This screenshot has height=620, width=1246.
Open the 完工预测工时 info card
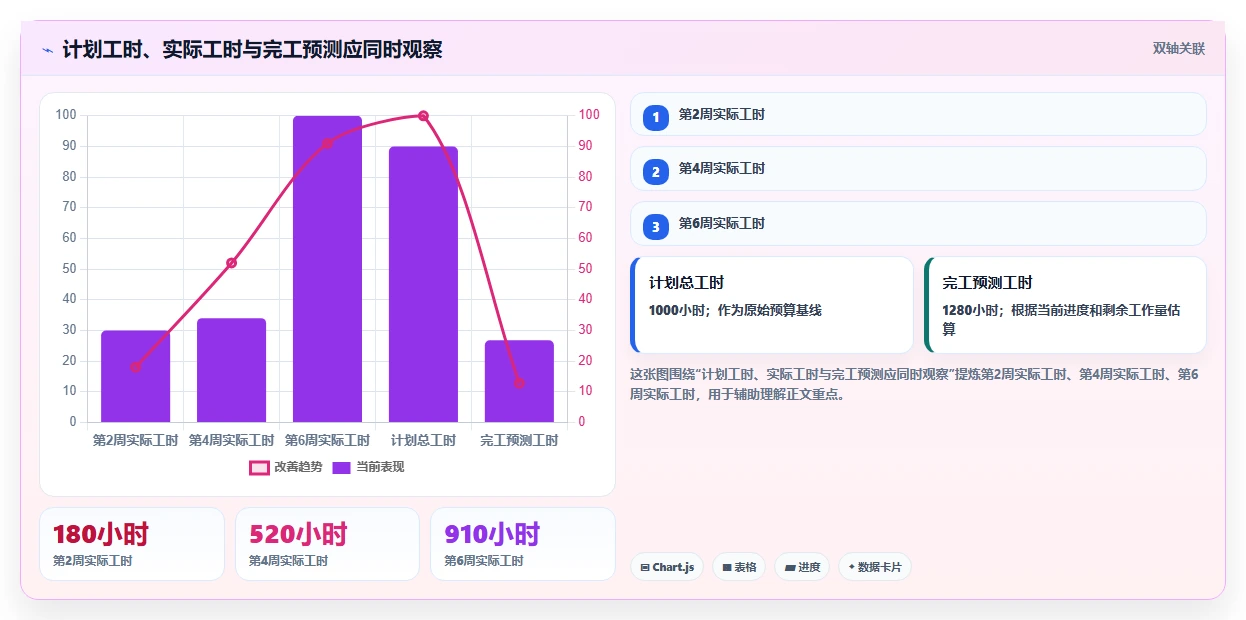[x=1065, y=305]
